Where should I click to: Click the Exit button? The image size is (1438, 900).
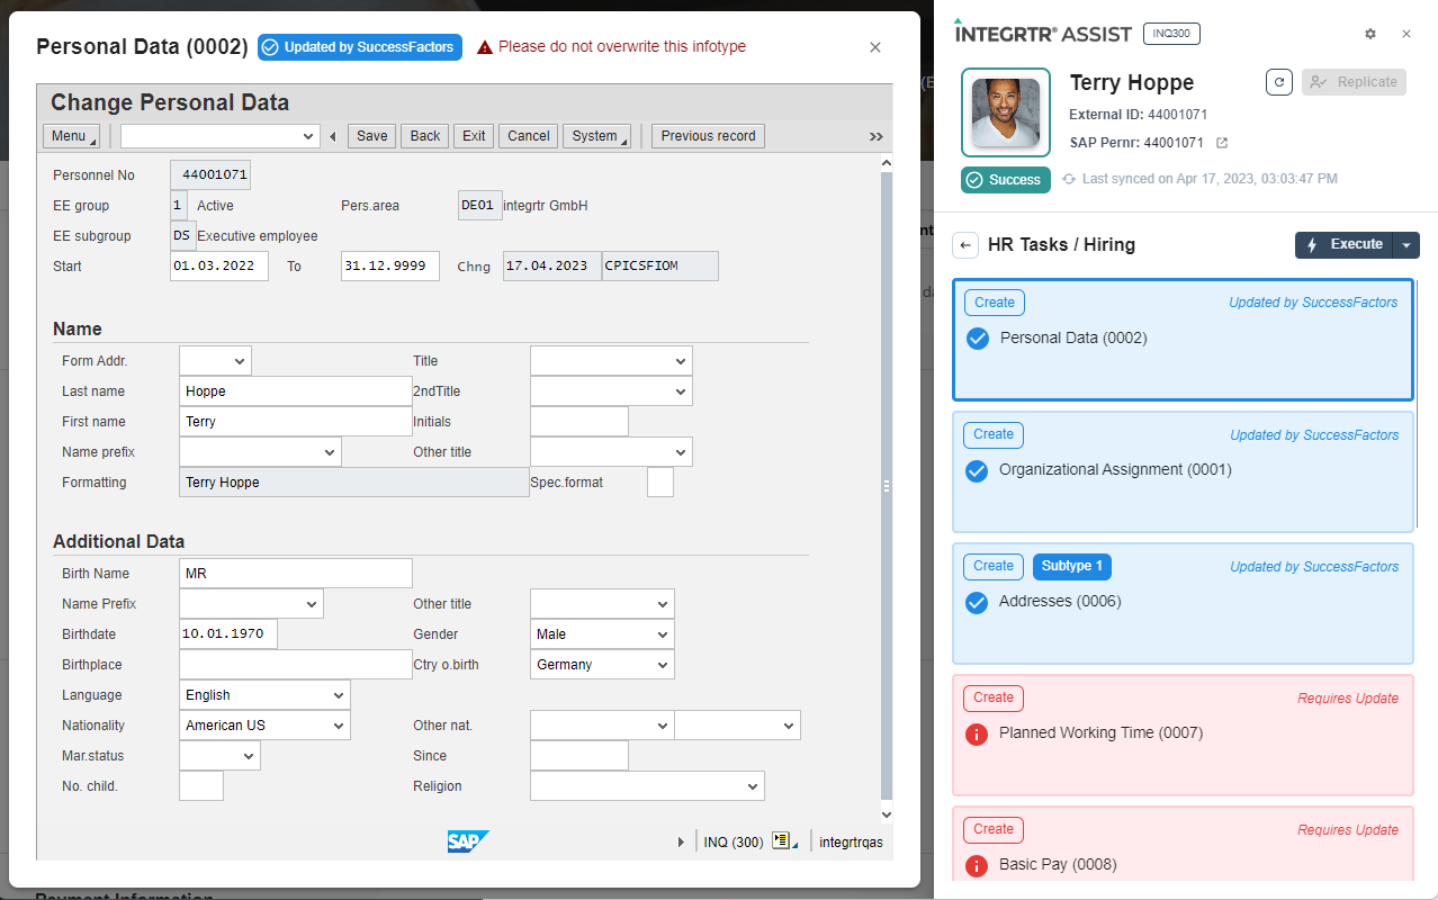474,136
